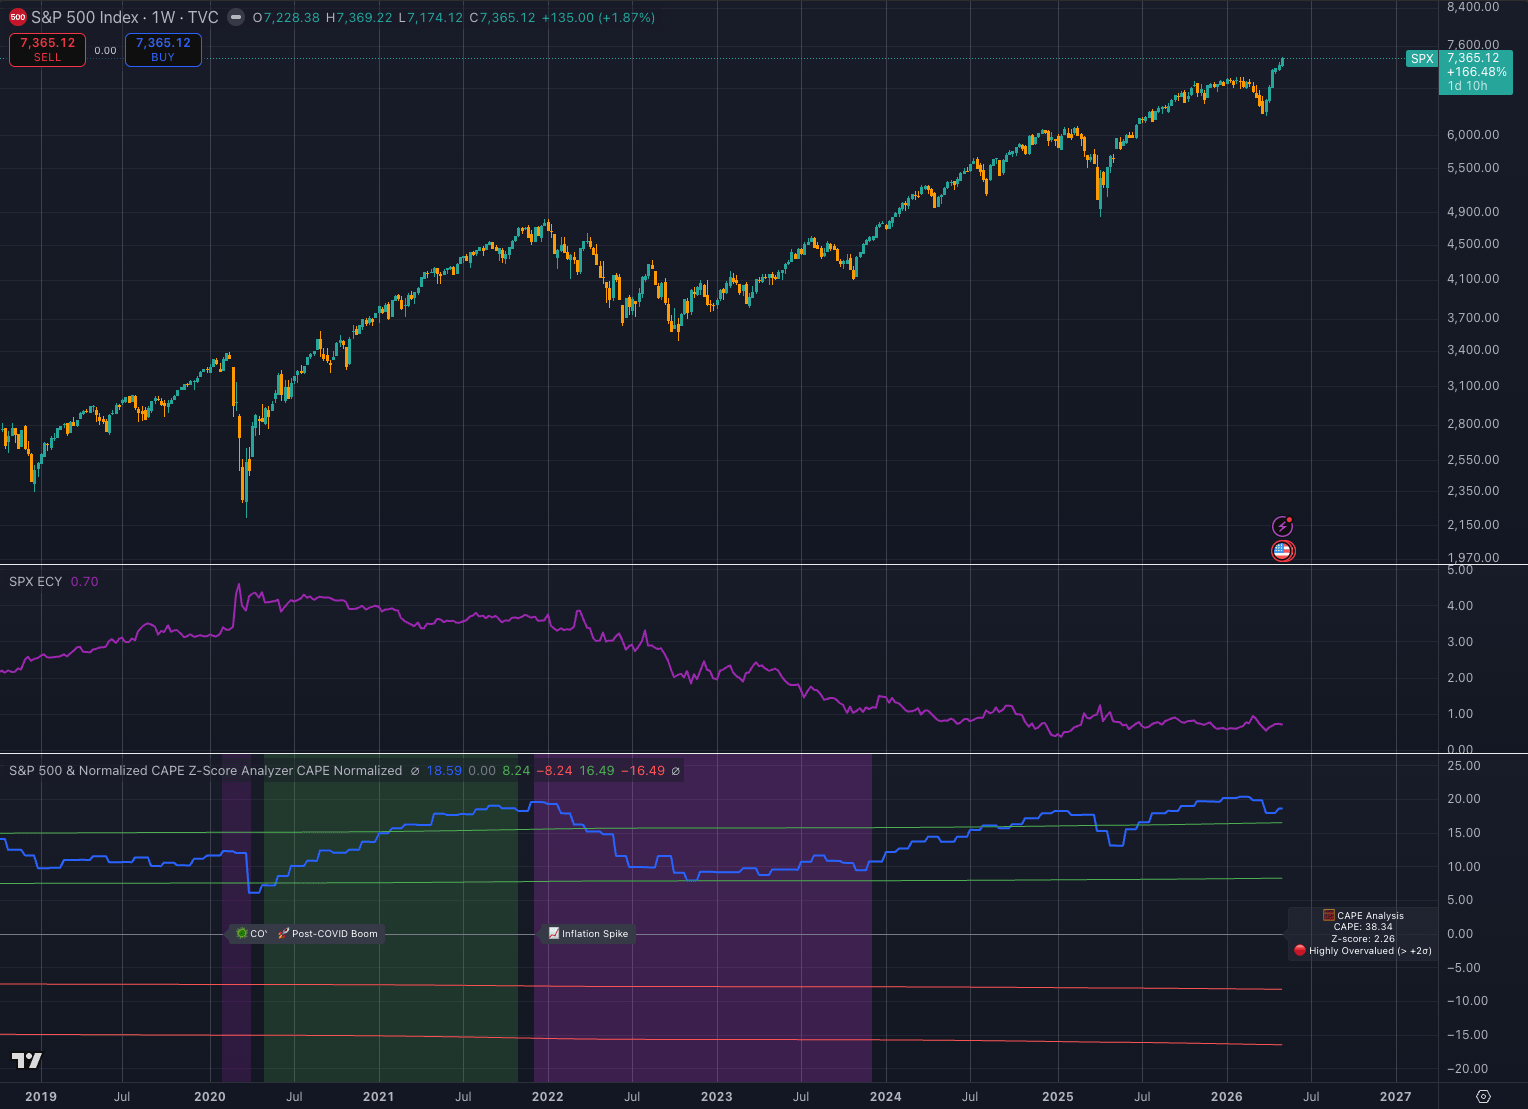Click the 0.00 spread value between Sell and Buy
The width and height of the screenshot is (1528, 1109).
pyautogui.click(x=105, y=51)
